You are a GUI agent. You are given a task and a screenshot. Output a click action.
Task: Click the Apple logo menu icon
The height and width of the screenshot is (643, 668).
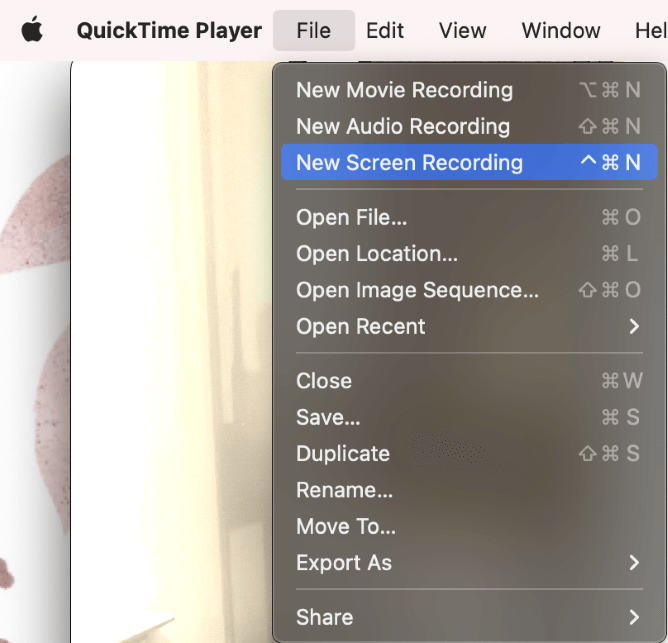coord(32,30)
